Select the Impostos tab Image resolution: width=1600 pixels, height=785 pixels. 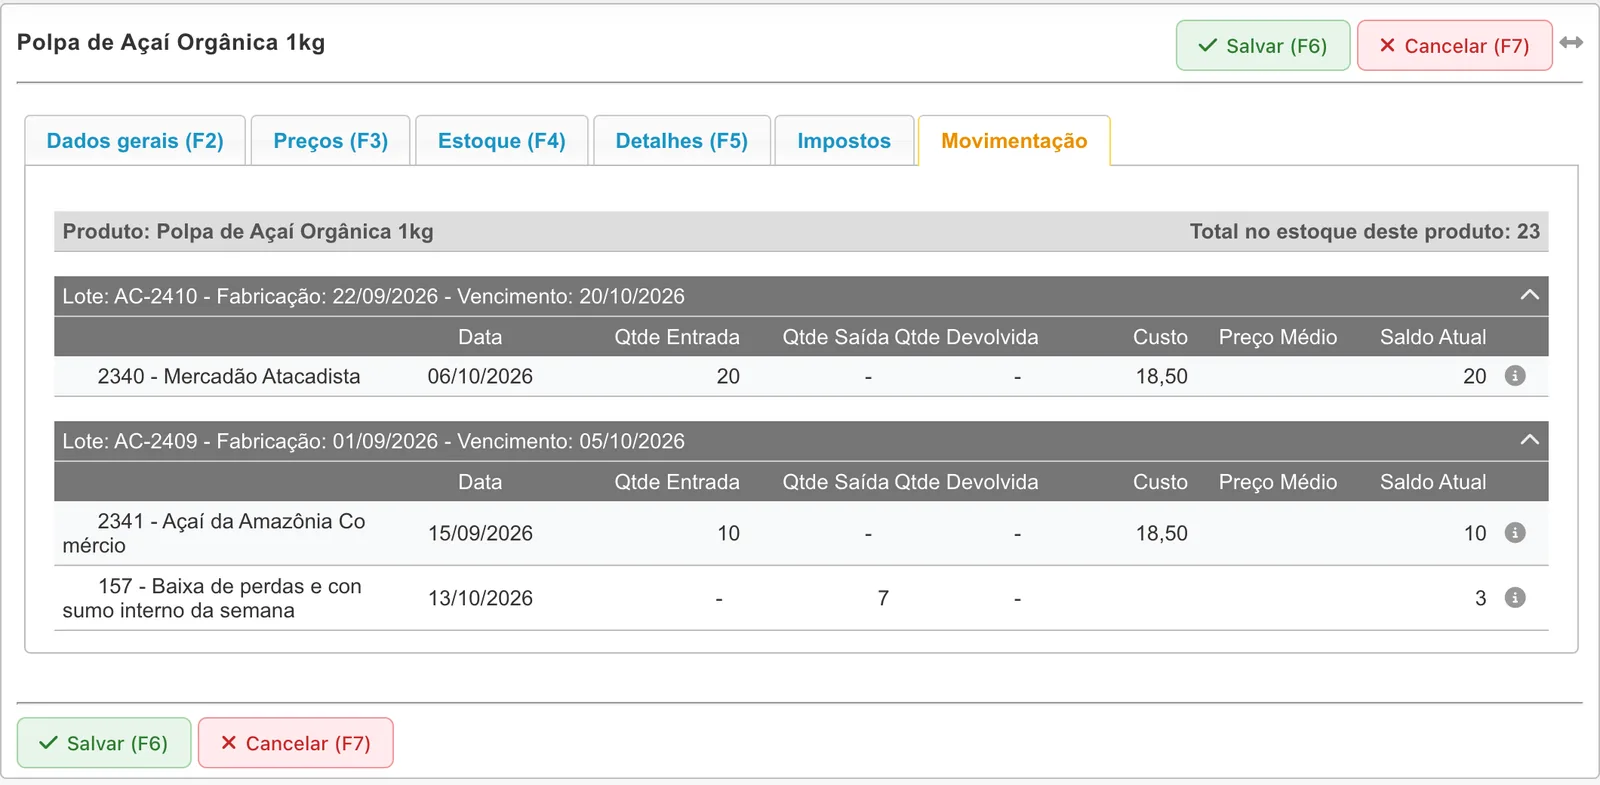point(844,141)
